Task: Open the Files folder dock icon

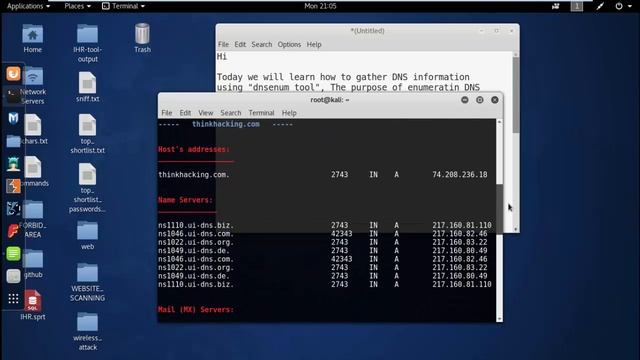Action: pos(13,141)
